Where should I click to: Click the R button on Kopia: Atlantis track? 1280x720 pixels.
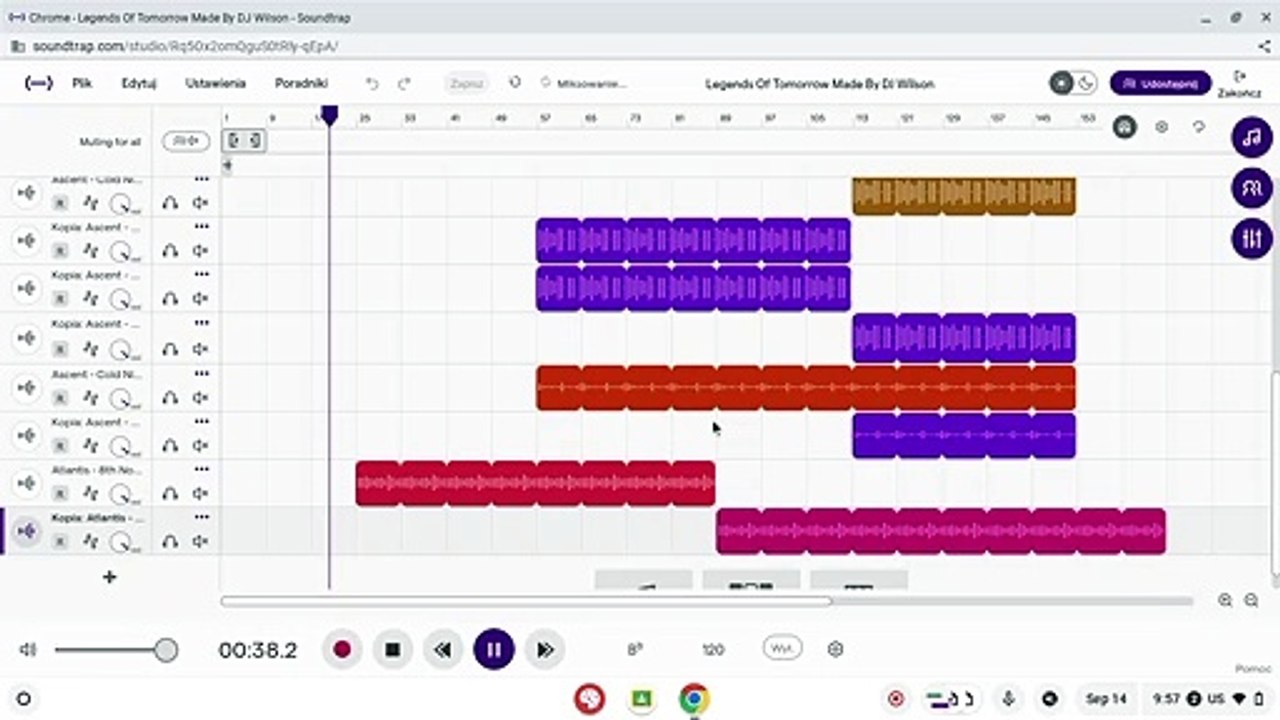60,542
